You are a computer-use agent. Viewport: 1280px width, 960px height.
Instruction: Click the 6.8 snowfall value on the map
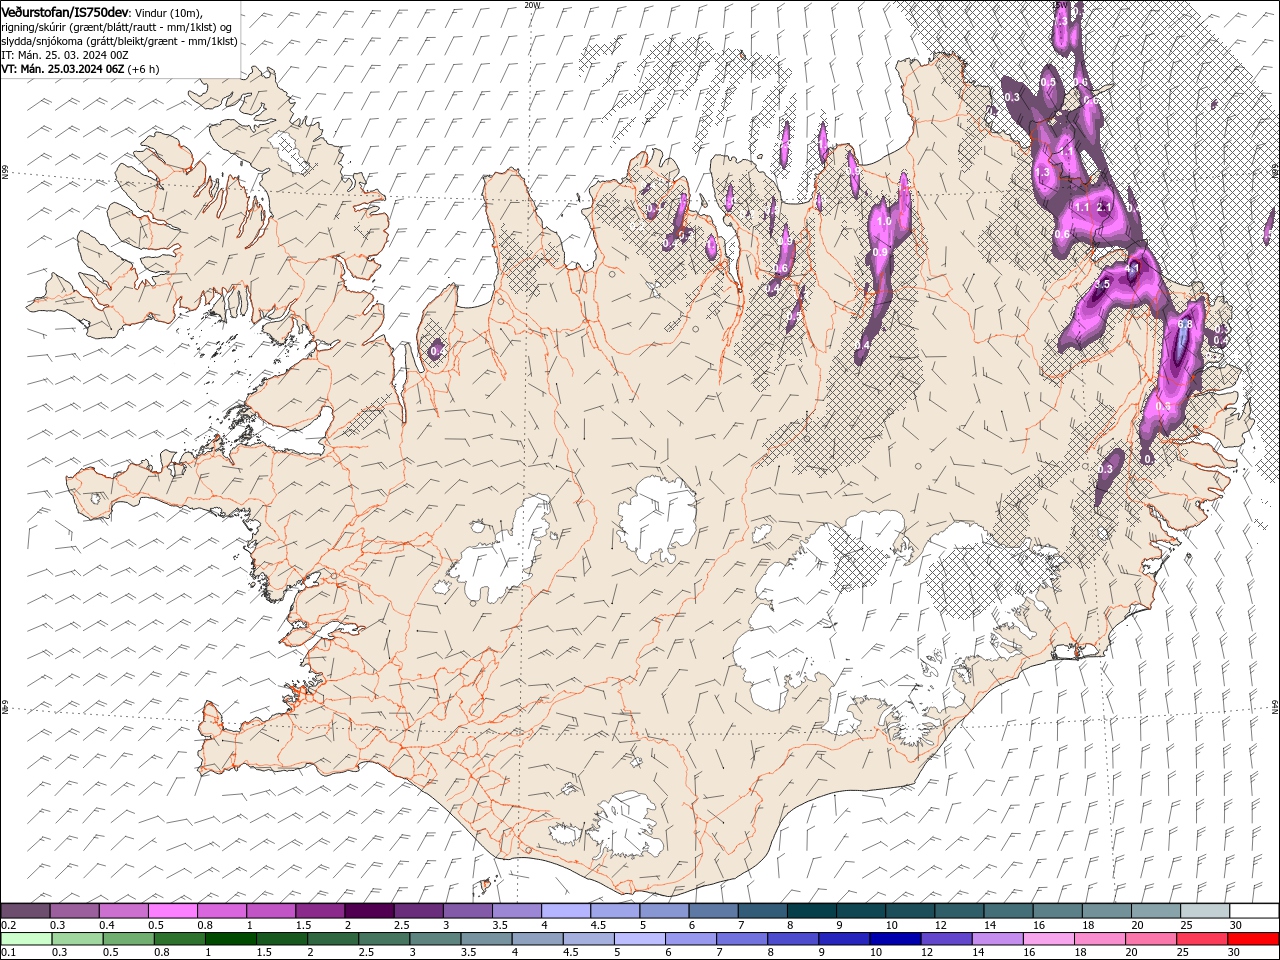[x=1186, y=324]
